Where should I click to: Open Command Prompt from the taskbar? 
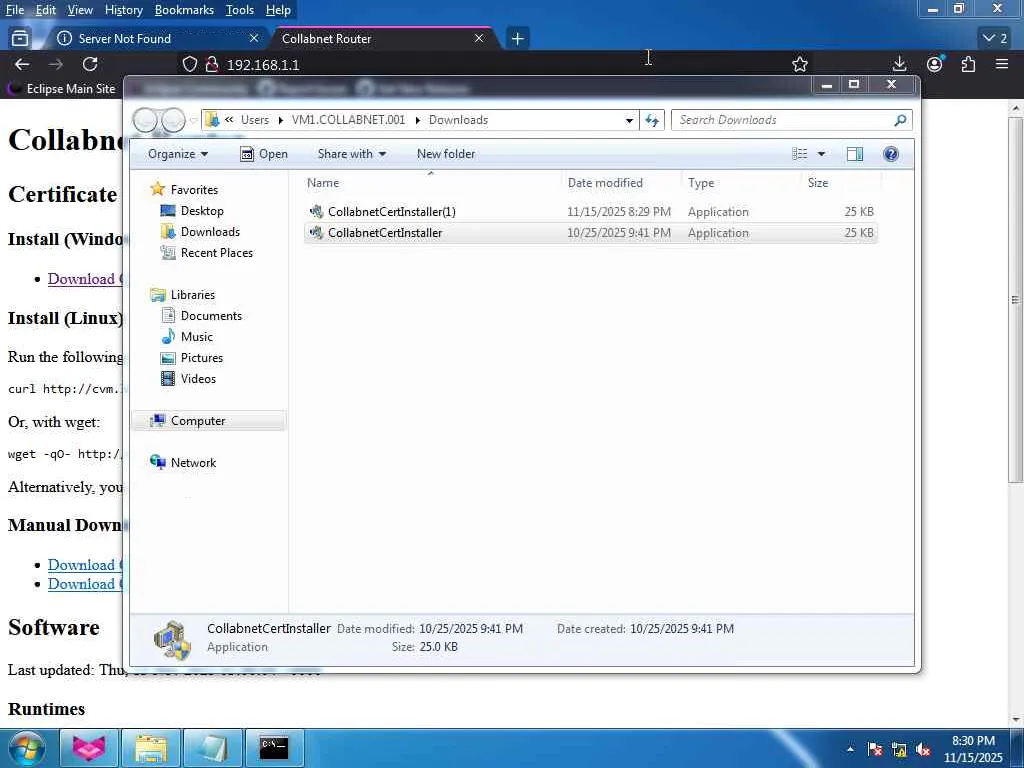pyautogui.click(x=274, y=748)
